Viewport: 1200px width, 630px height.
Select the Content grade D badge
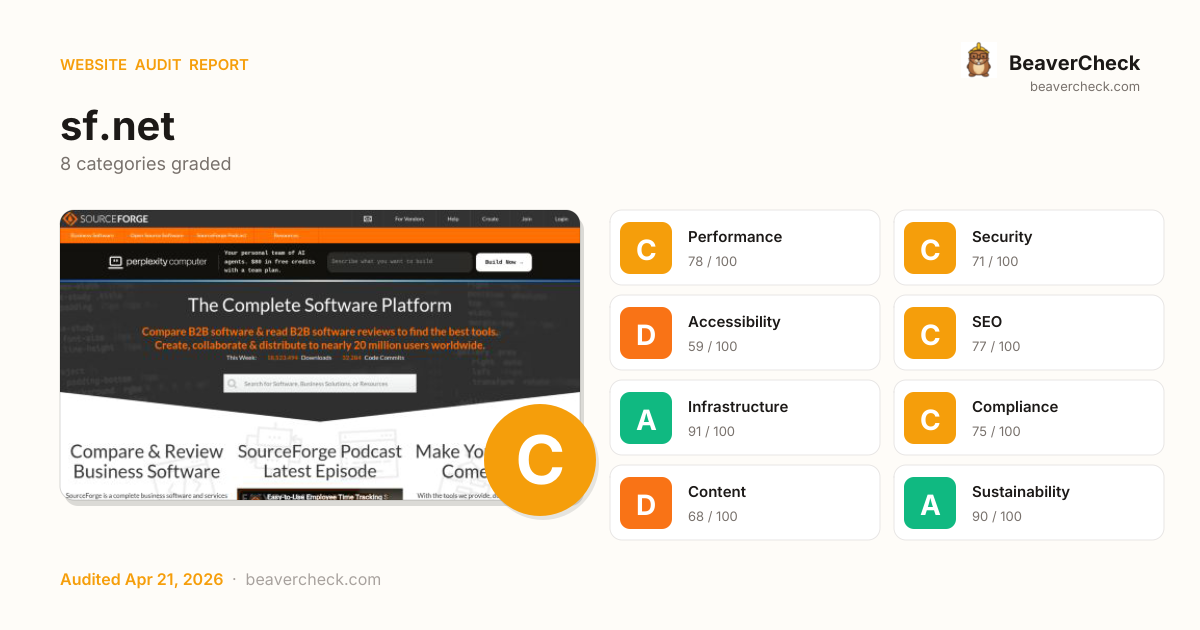click(646, 503)
